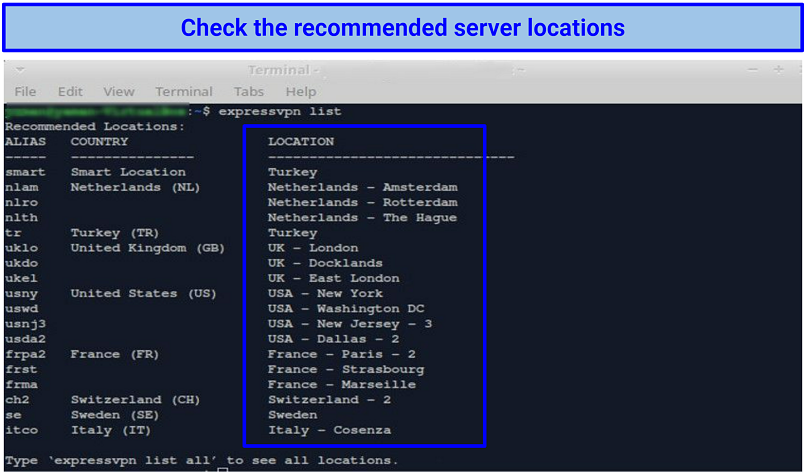Click the 'tr' alias
Screen dimensions: 806x475
click(13, 233)
